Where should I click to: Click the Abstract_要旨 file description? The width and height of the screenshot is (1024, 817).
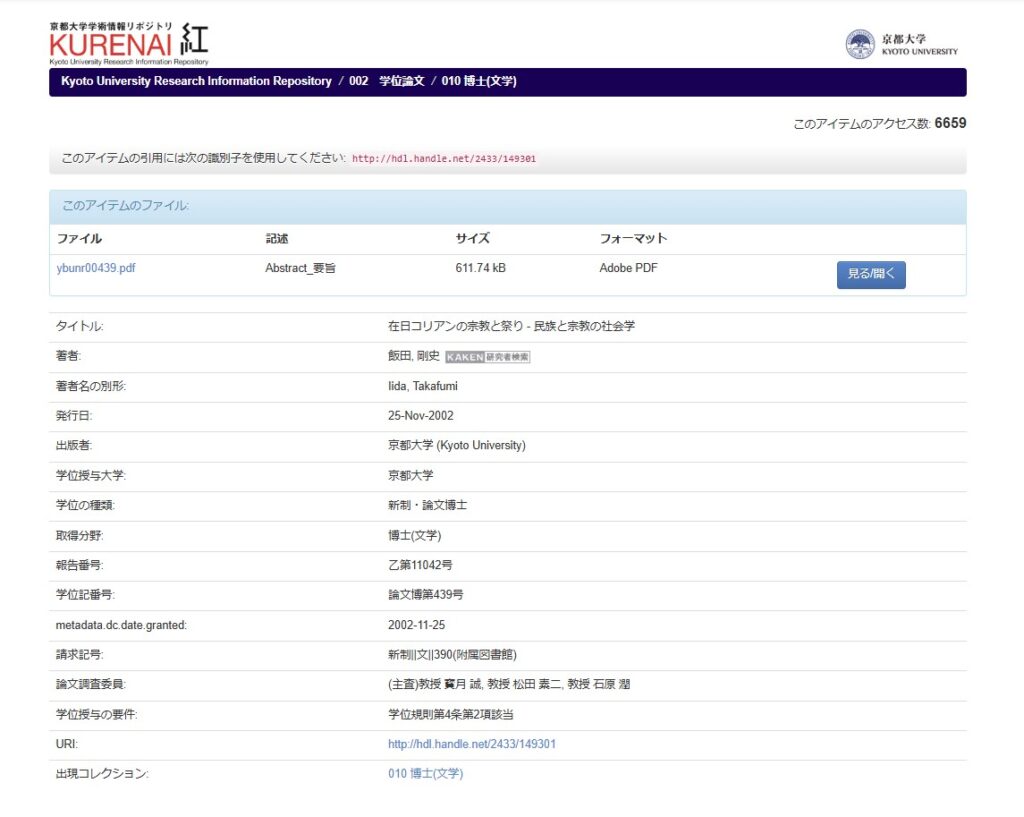[x=300, y=268]
